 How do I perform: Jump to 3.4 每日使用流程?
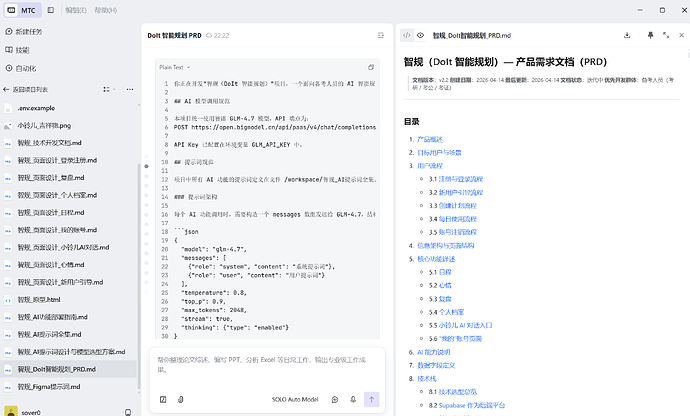(x=458, y=219)
